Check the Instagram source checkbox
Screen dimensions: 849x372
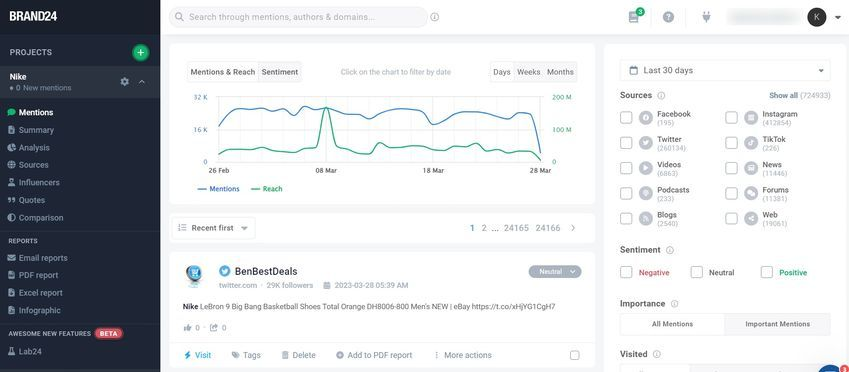click(x=732, y=118)
